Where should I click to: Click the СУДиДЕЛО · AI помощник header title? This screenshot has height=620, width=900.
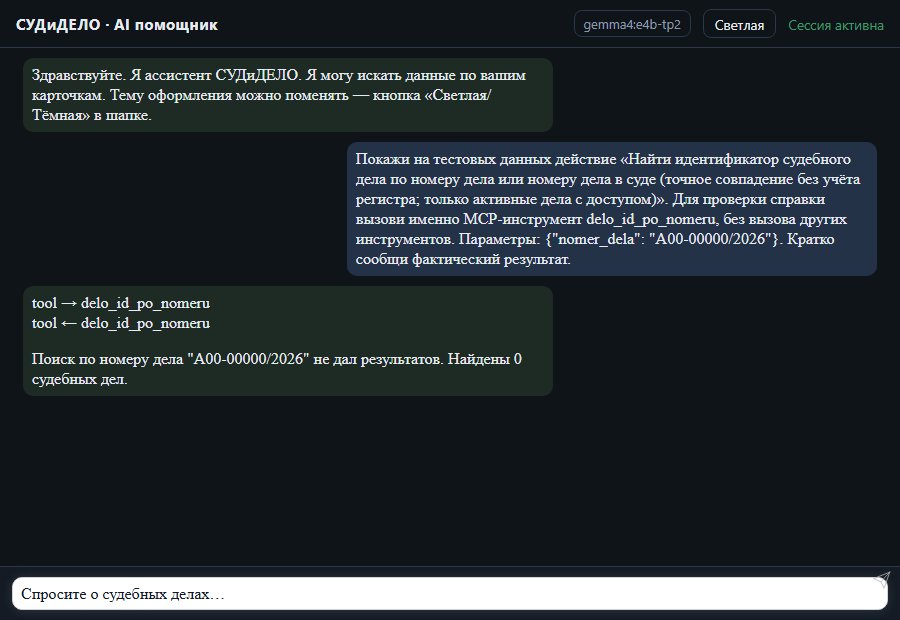[117, 25]
